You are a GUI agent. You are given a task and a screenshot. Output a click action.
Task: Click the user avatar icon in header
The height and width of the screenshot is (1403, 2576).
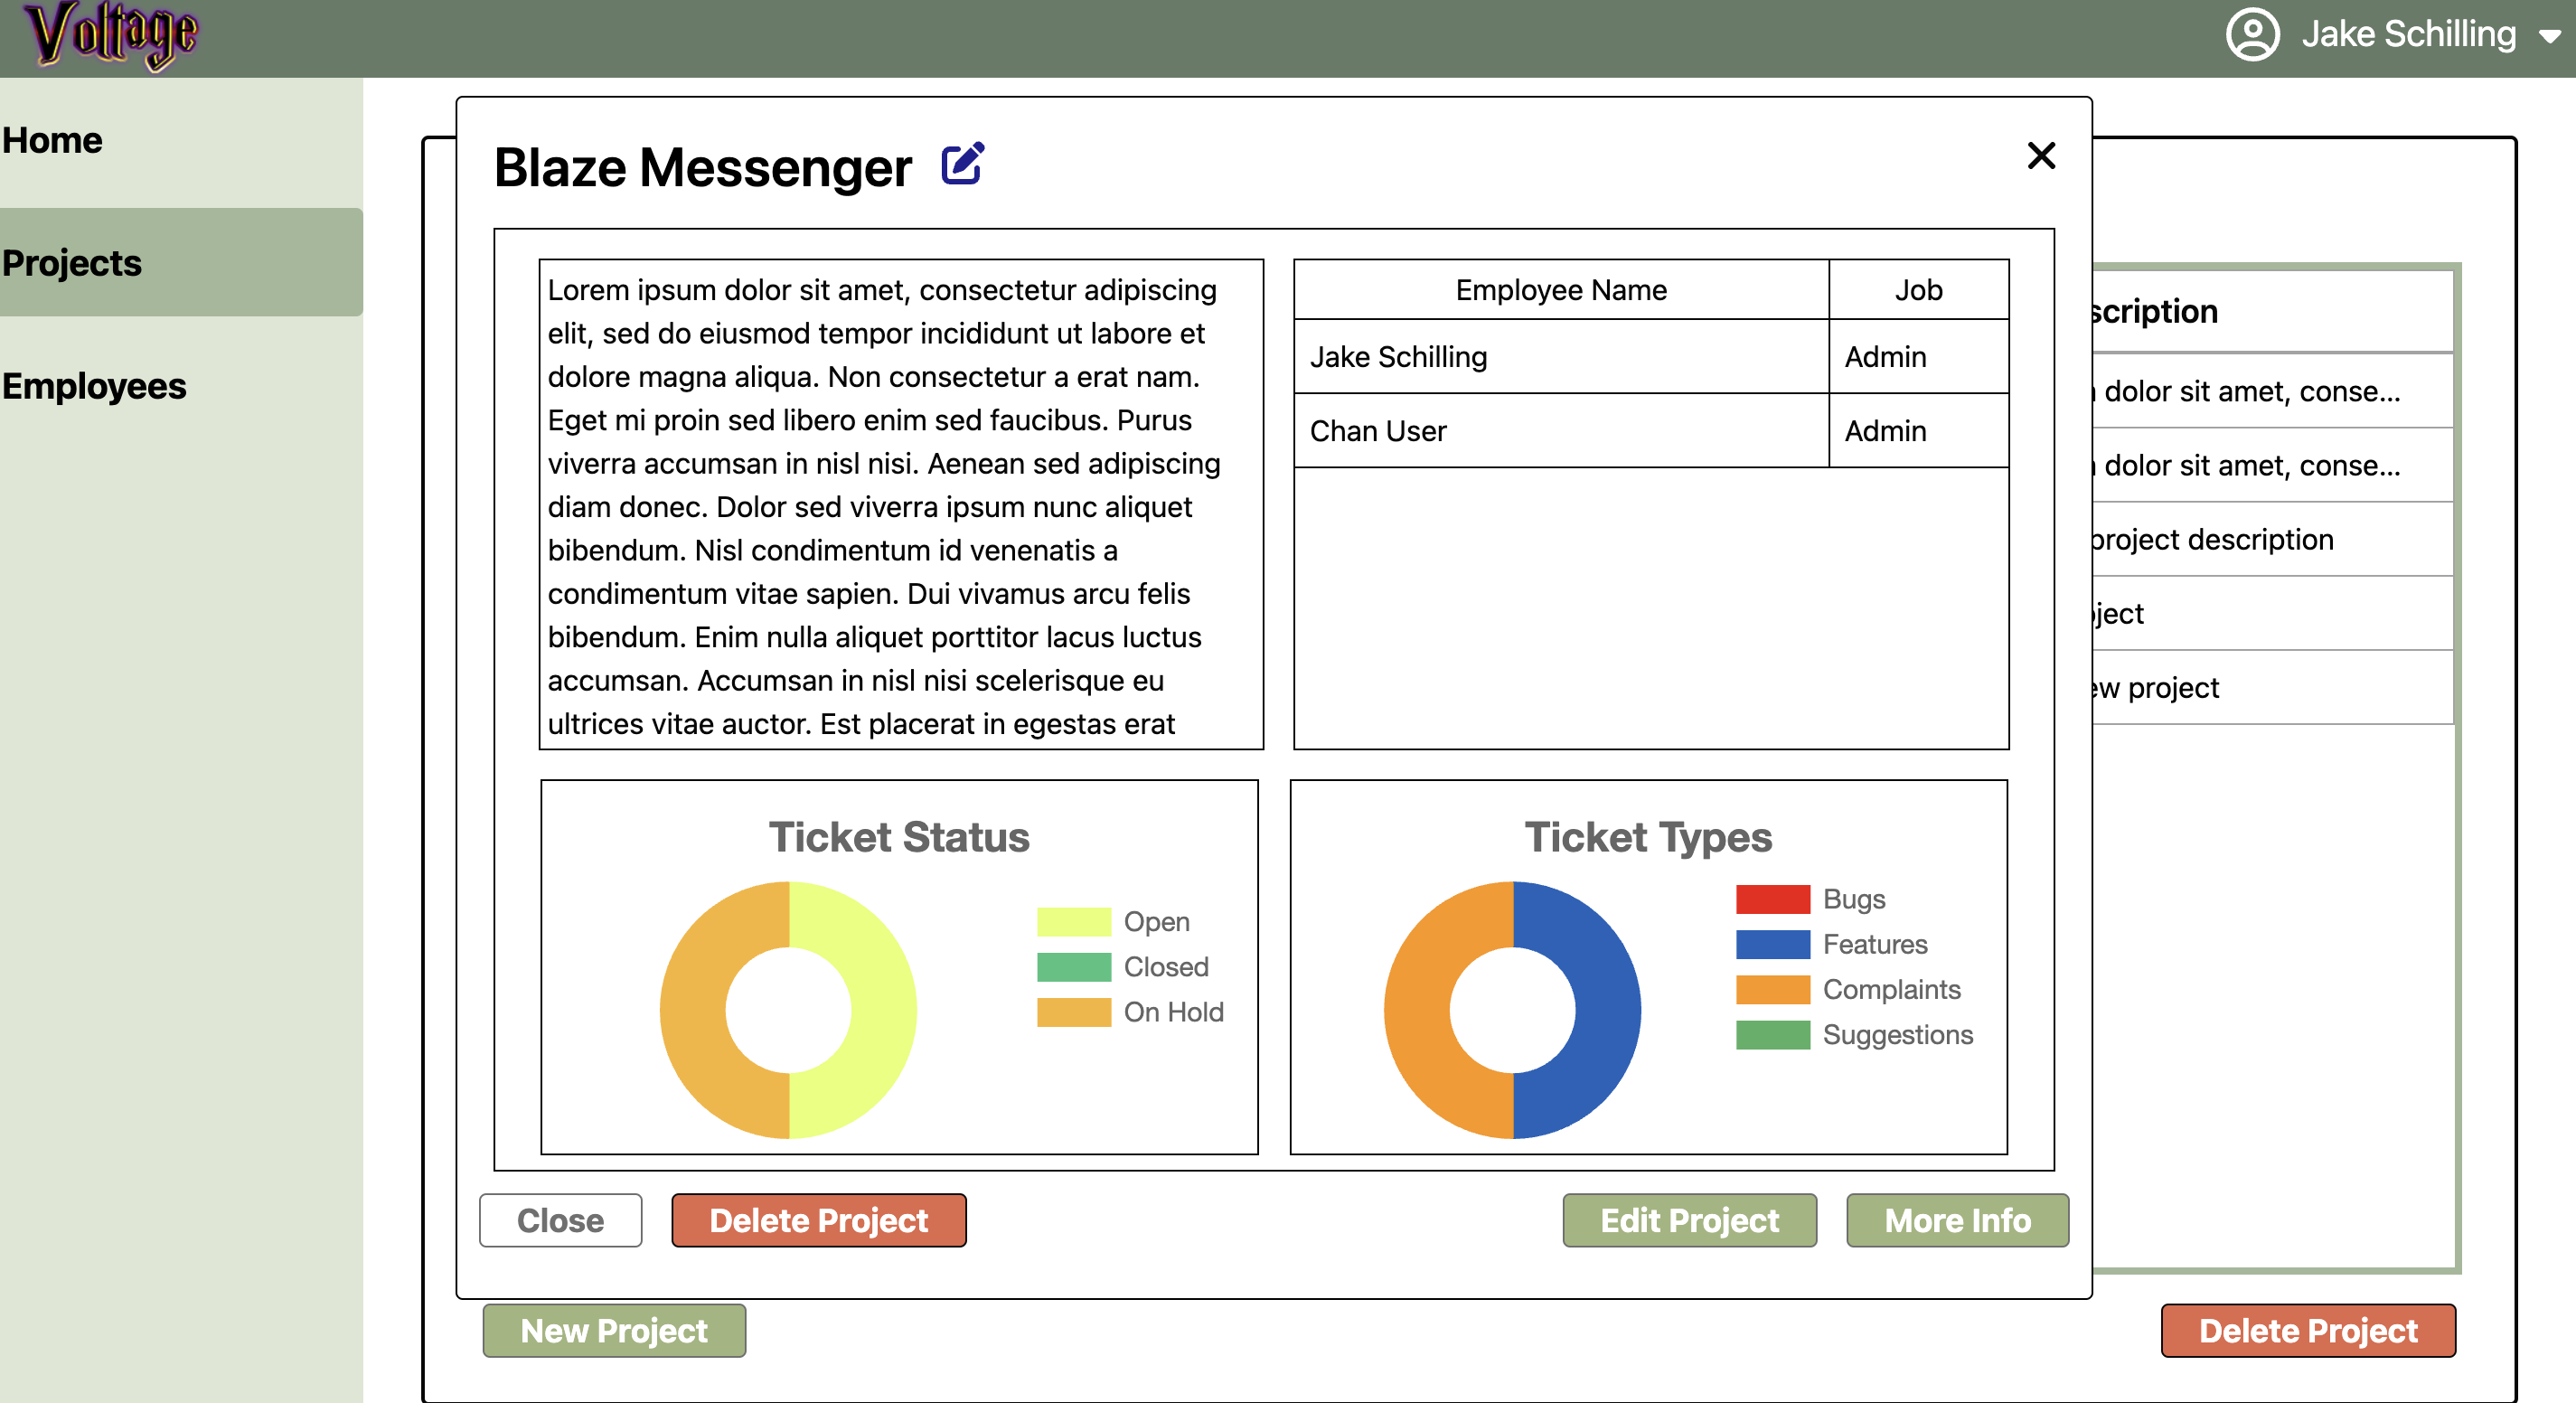coord(2252,35)
